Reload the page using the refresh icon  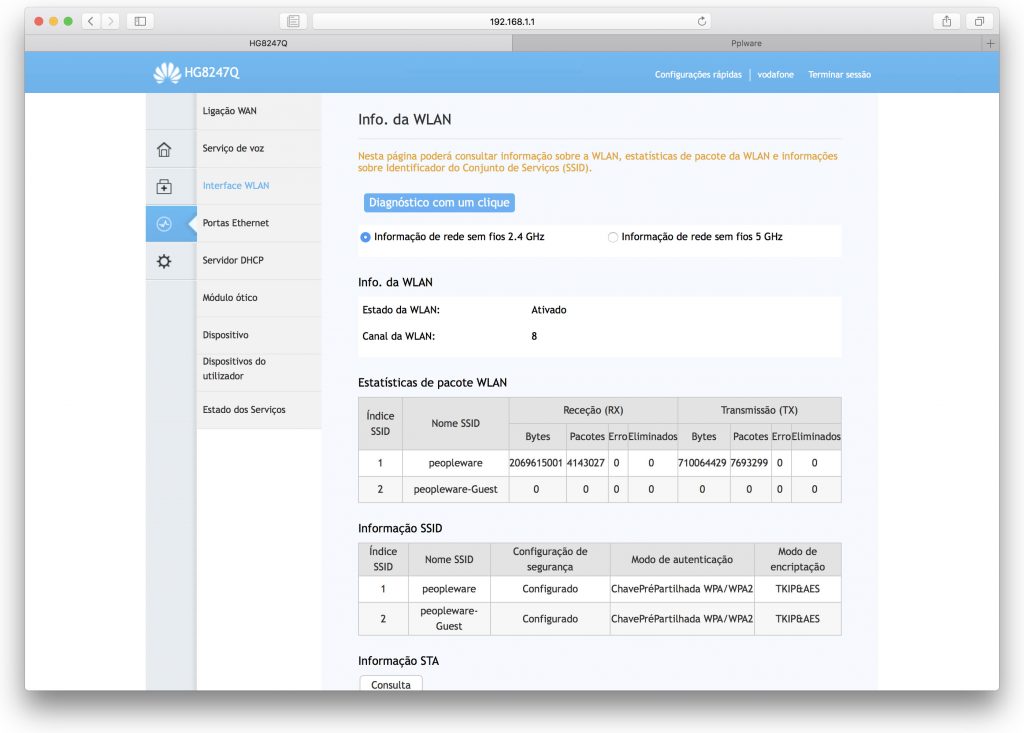coord(702,21)
